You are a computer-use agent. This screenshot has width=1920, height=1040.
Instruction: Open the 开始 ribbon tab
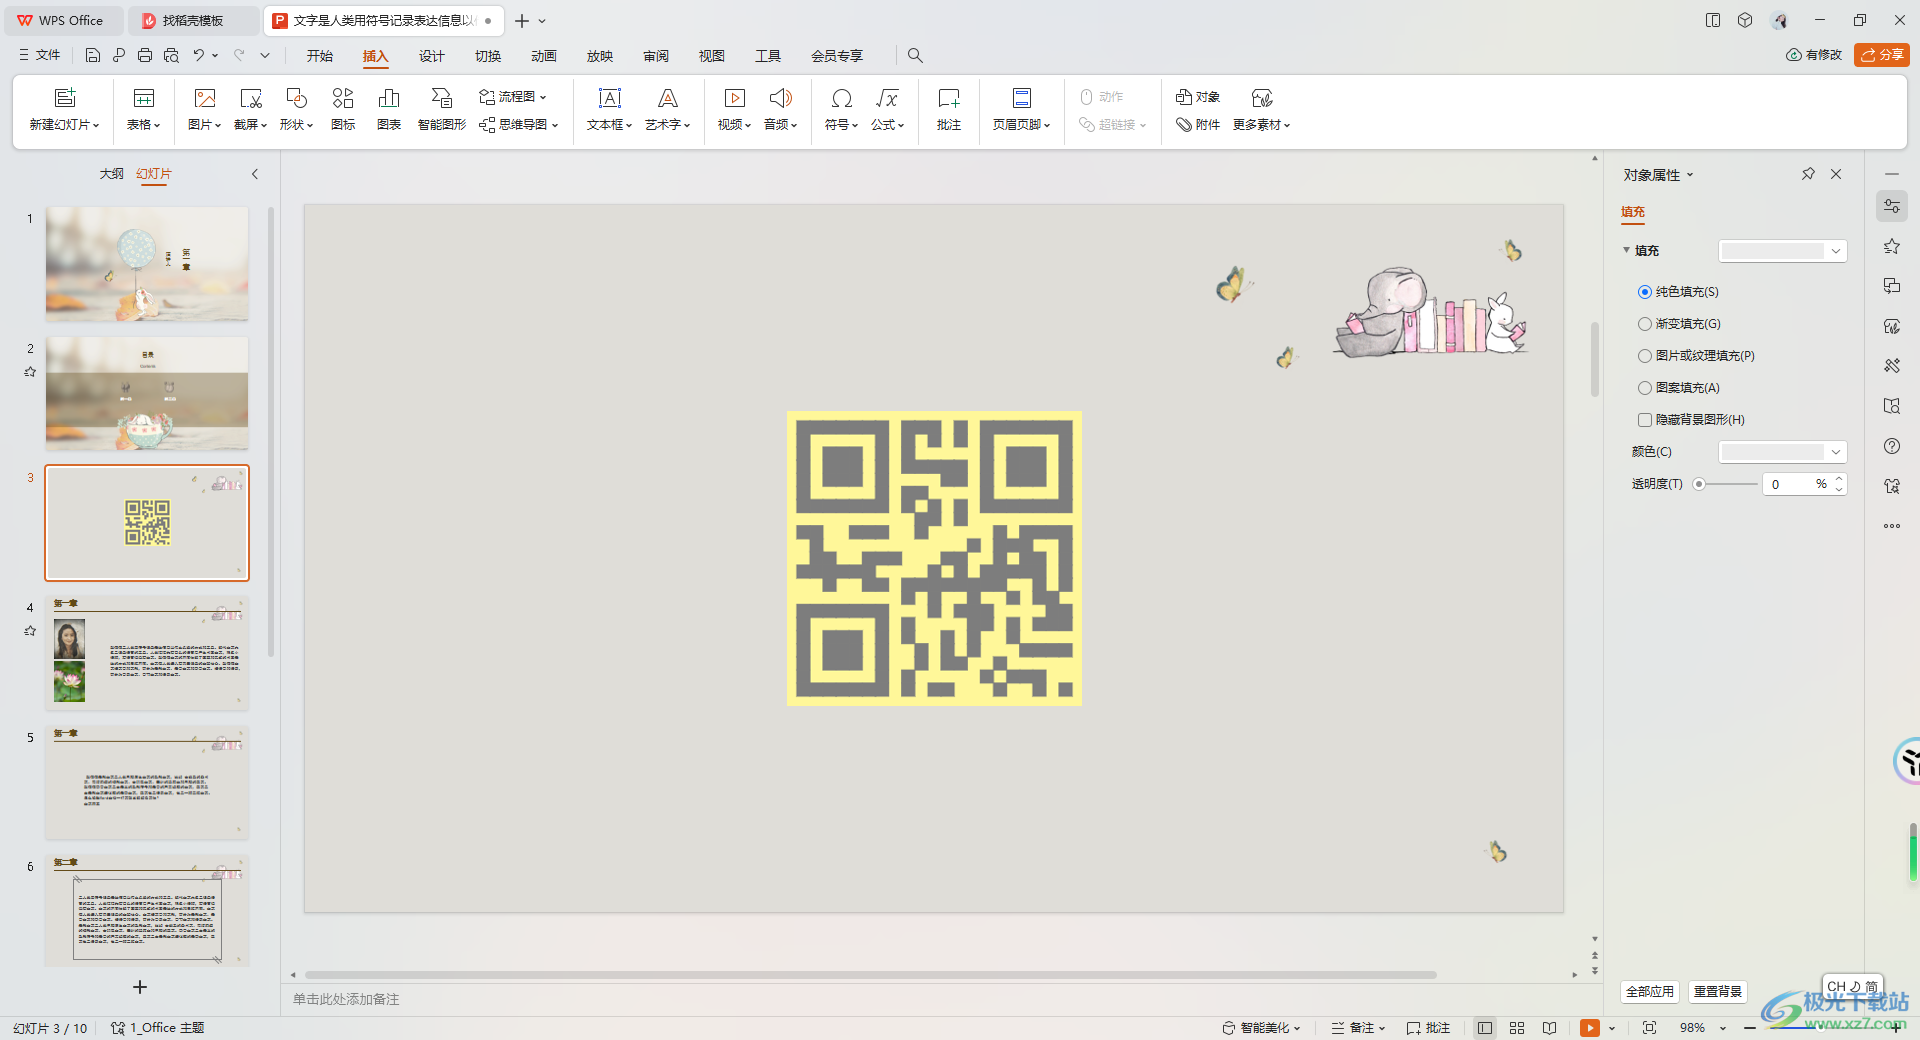320,56
